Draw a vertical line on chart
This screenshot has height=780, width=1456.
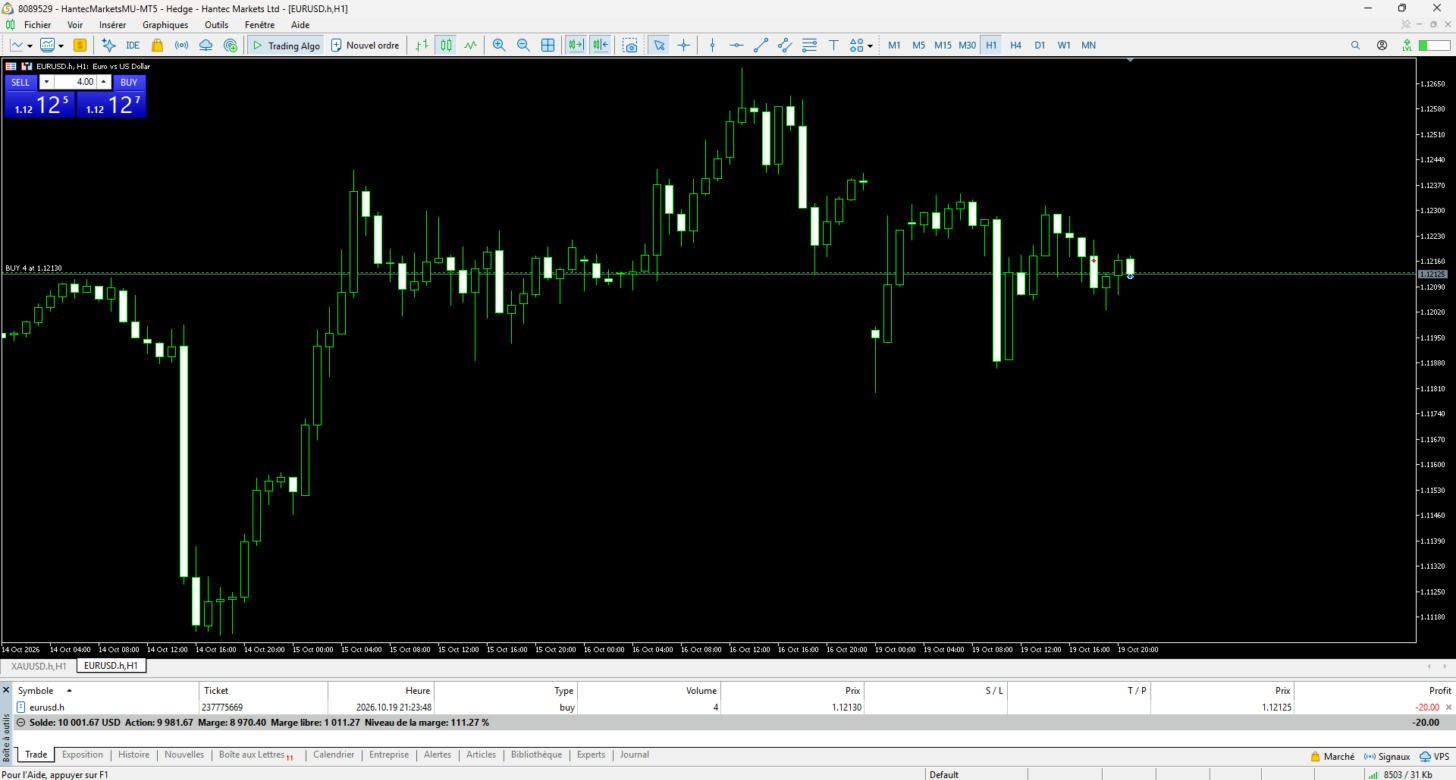pos(712,45)
